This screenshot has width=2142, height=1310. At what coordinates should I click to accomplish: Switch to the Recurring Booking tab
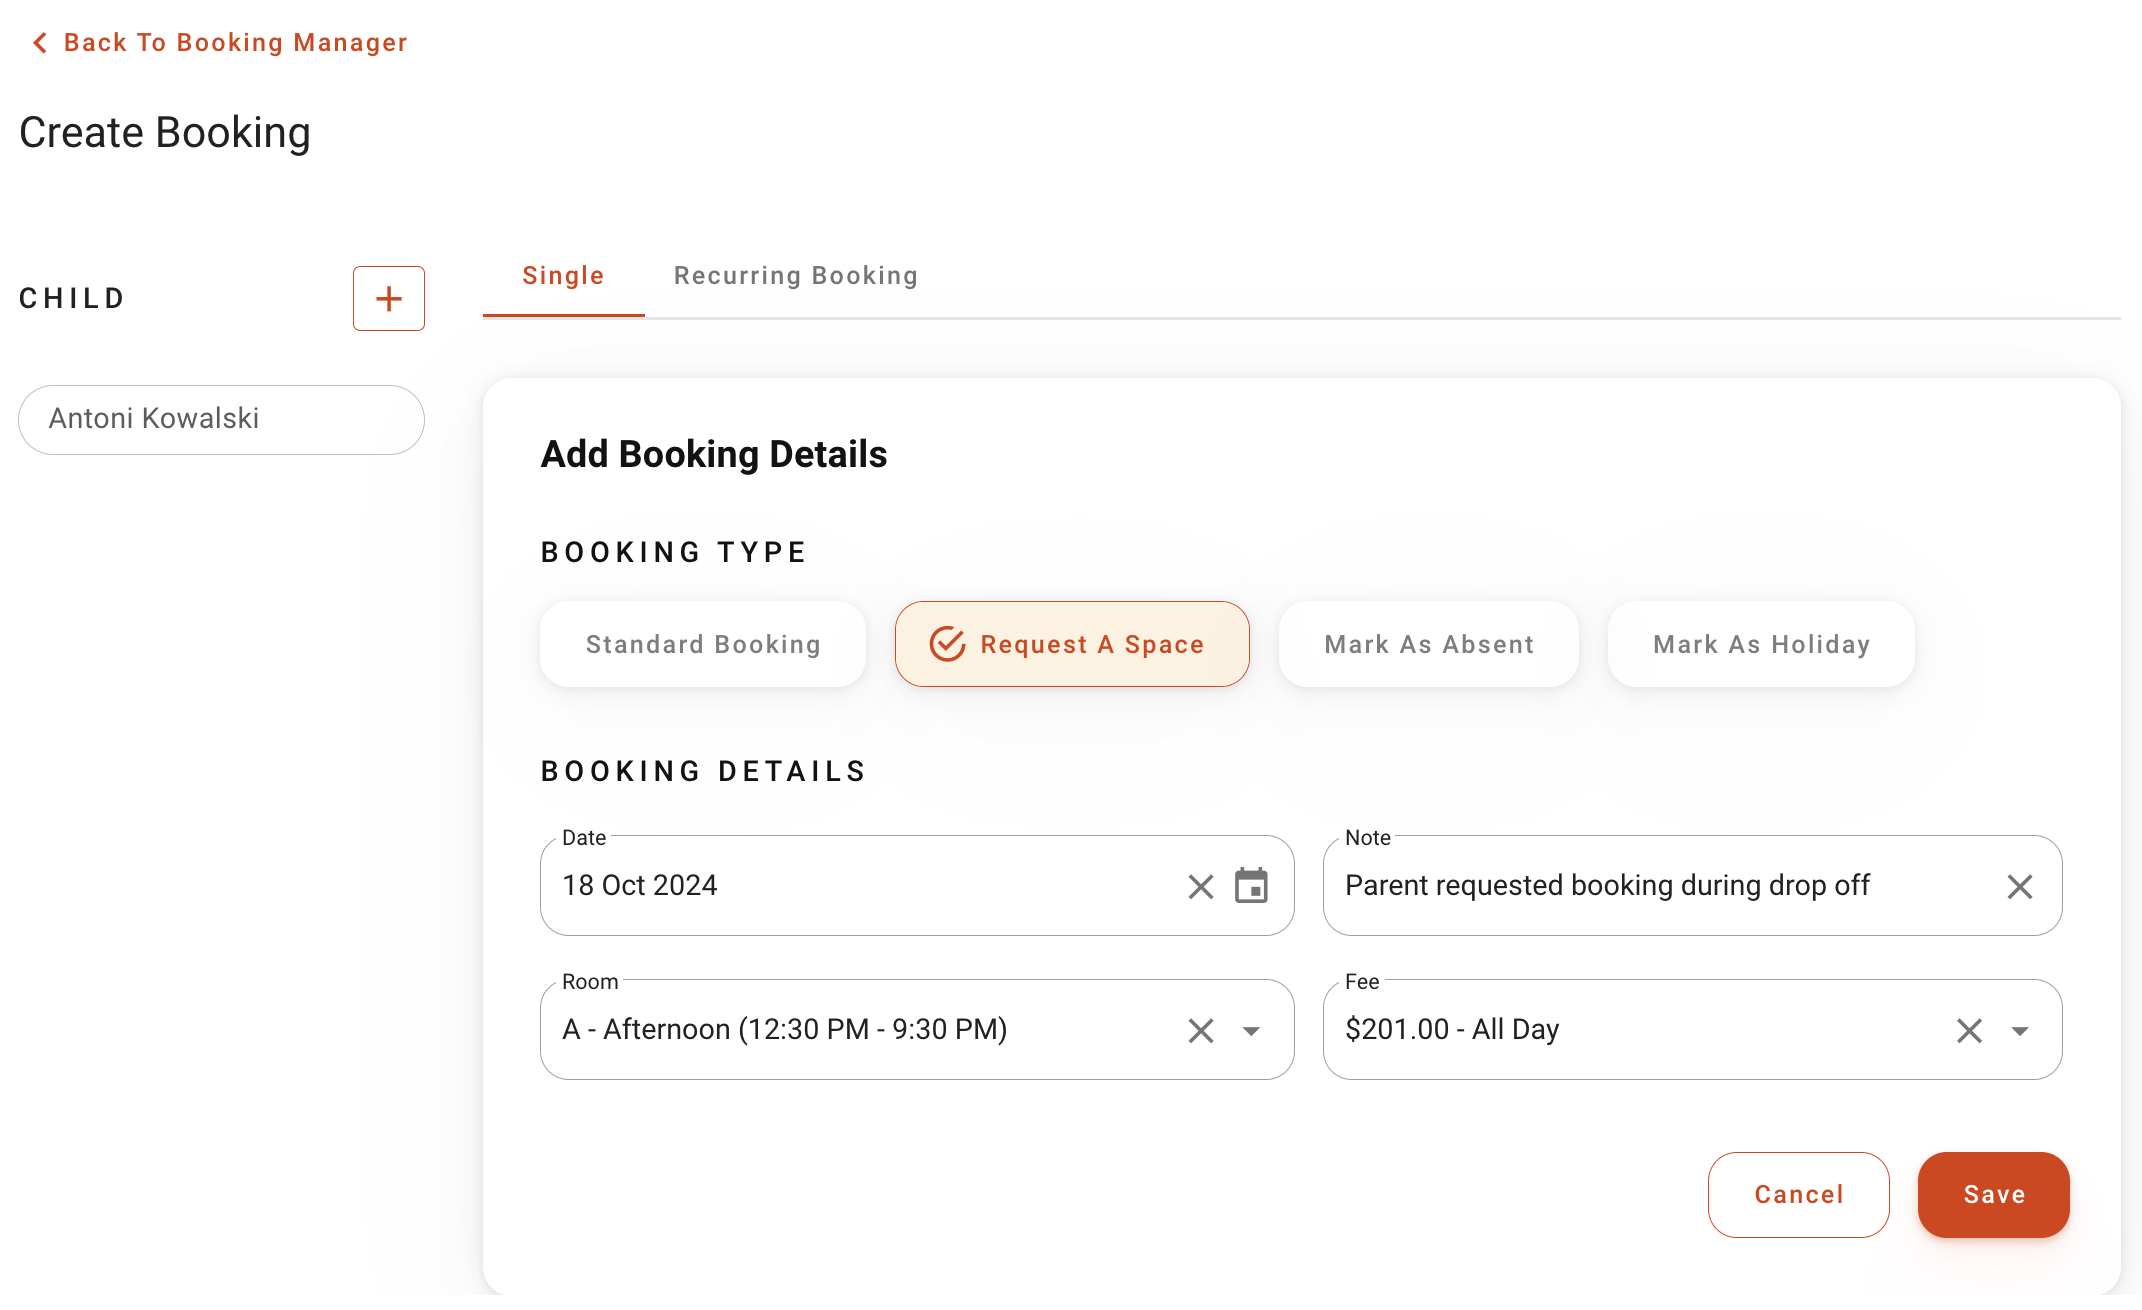[x=795, y=276]
